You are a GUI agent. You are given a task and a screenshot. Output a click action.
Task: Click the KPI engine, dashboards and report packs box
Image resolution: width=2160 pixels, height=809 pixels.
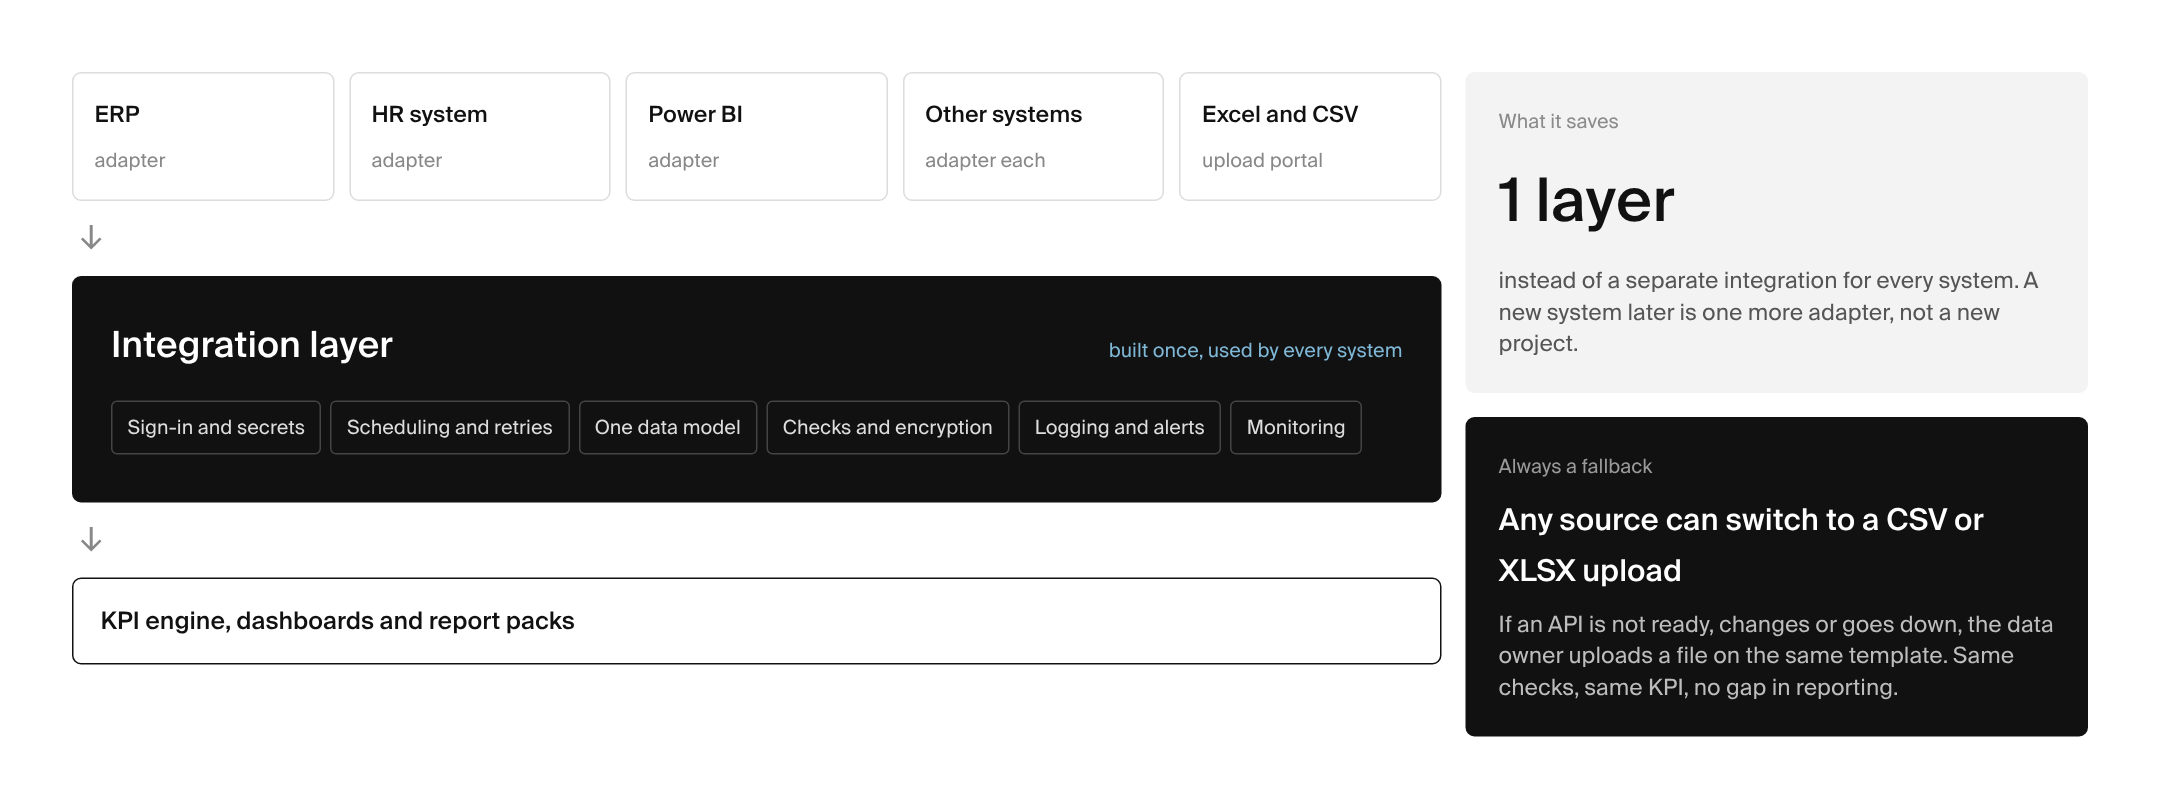pos(756,621)
